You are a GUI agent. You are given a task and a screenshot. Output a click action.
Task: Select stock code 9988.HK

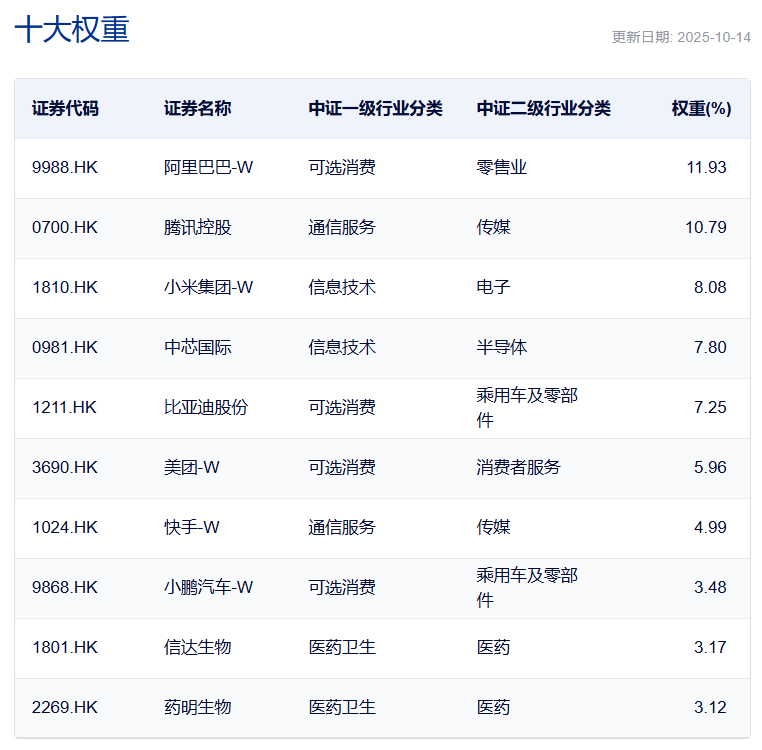[x=65, y=168]
